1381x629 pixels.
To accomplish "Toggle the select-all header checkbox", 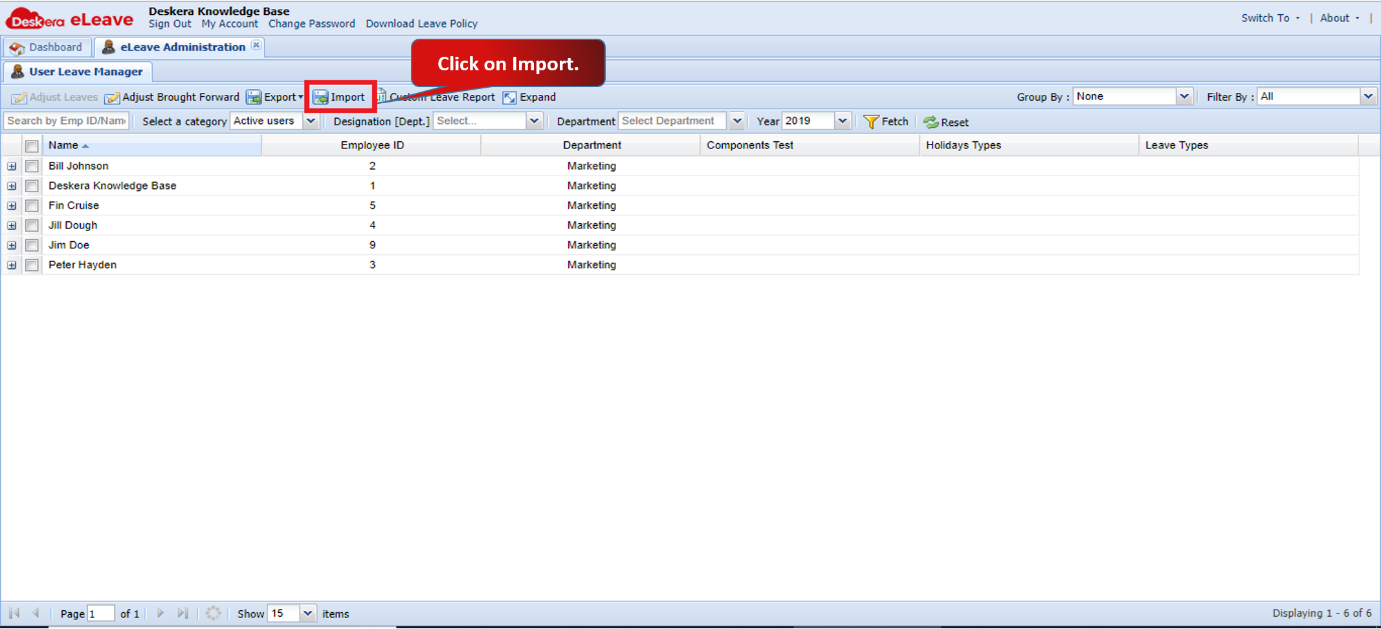I will [x=32, y=146].
